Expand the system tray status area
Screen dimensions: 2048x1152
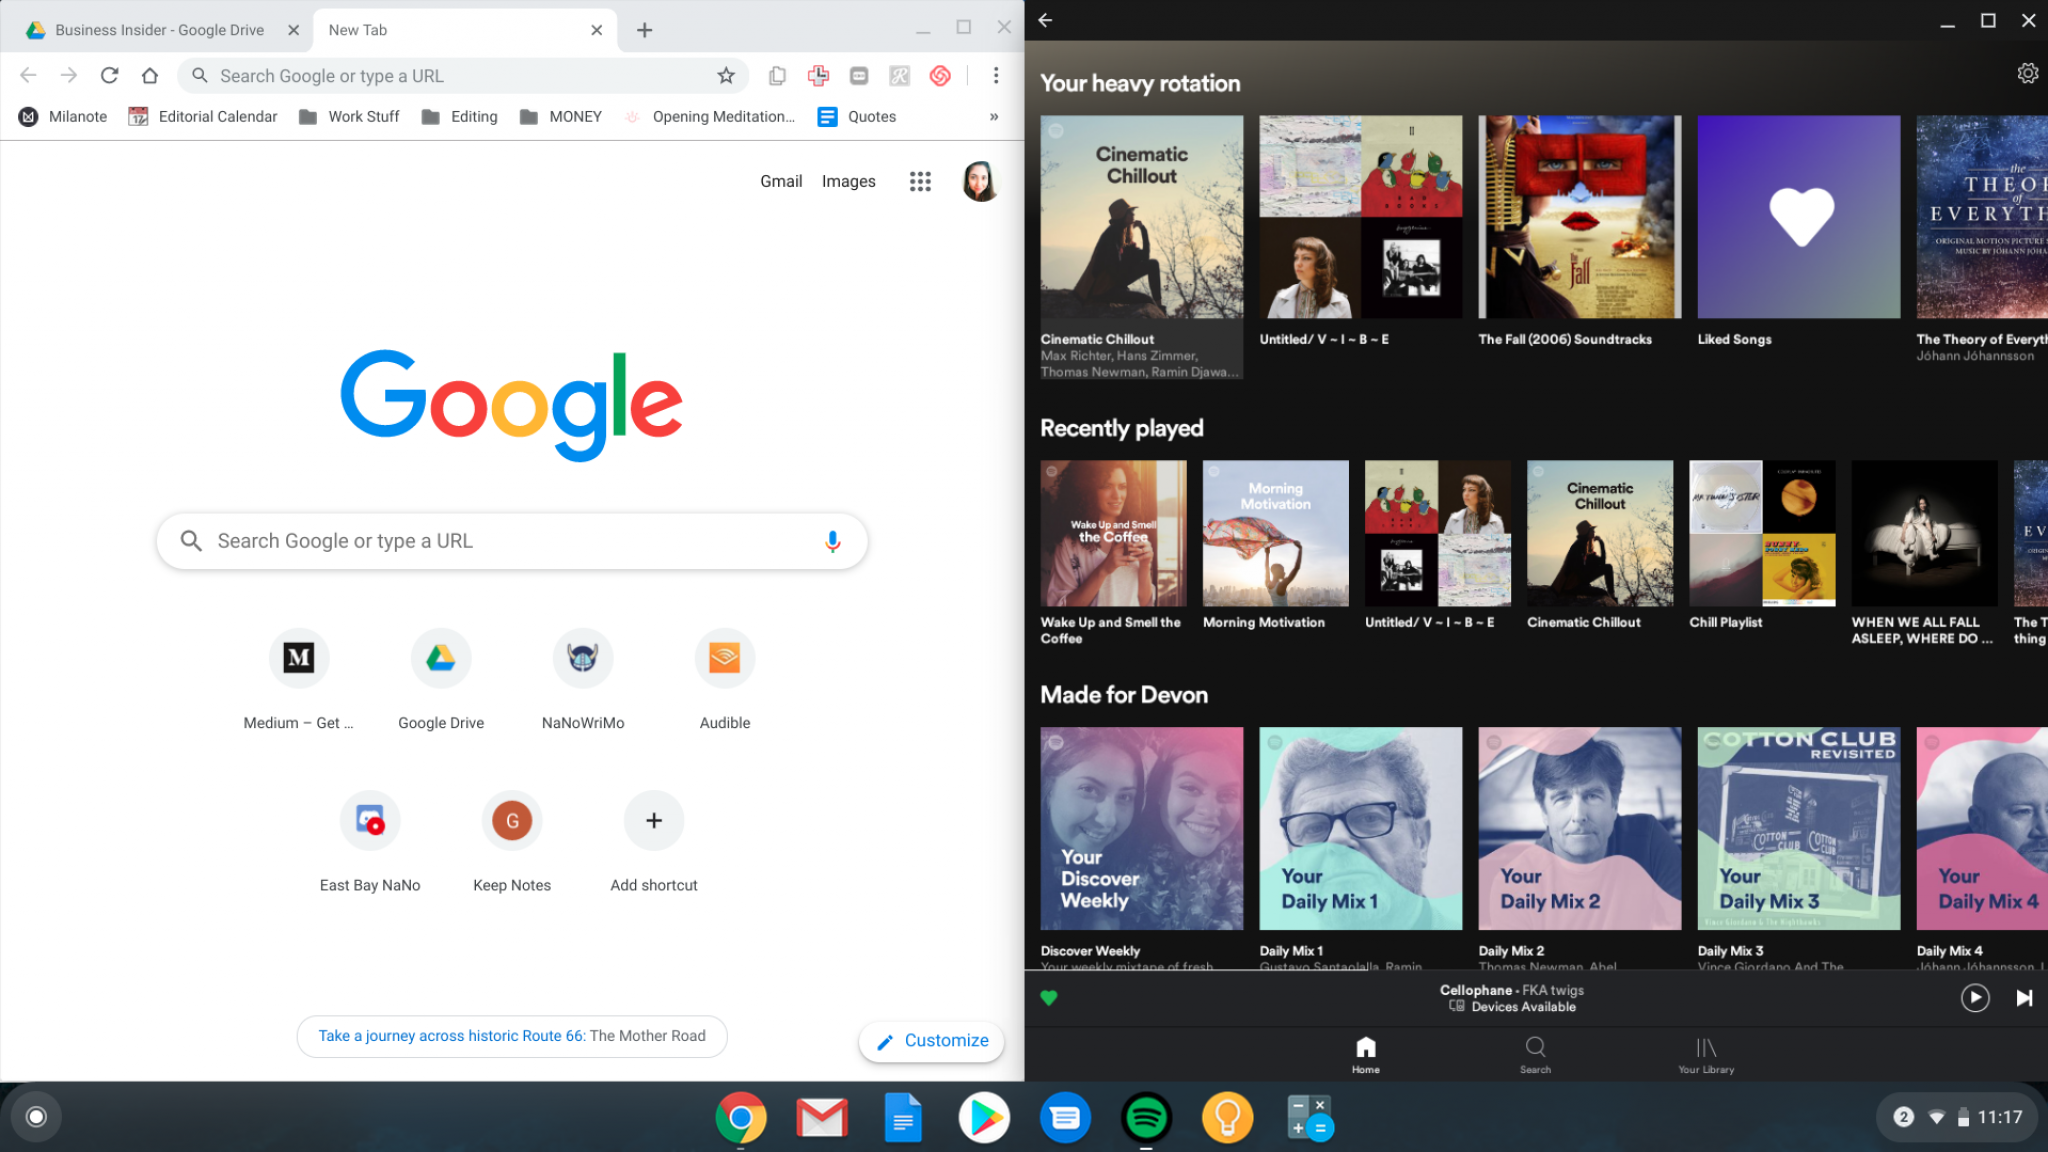pyautogui.click(x=1957, y=1117)
